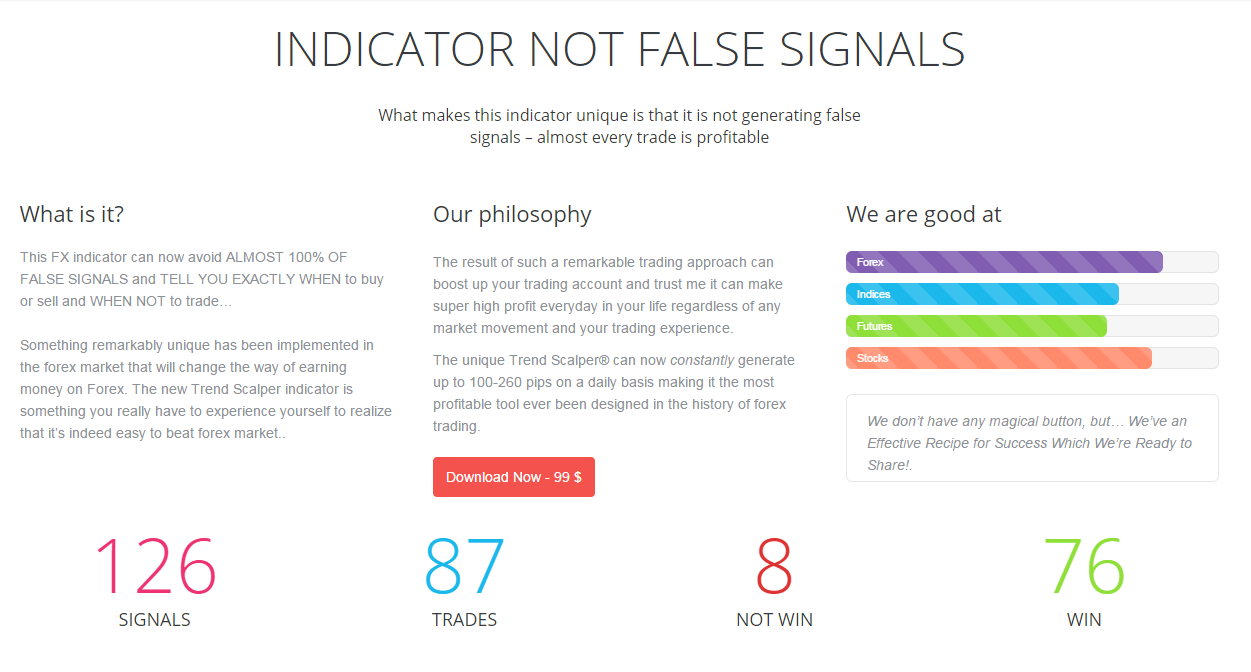The height and width of the screenshot is (672, 1251).
Task: Click the red 8 not win counter
Action: 774,566
